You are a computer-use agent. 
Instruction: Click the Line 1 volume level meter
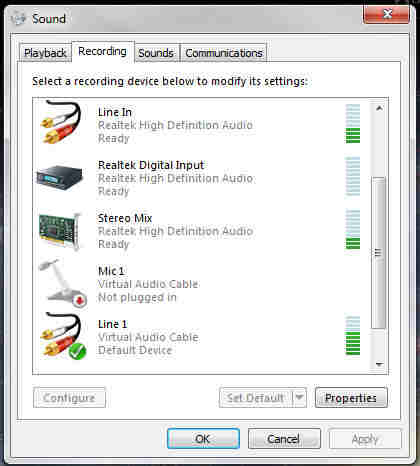click(353, 336)
